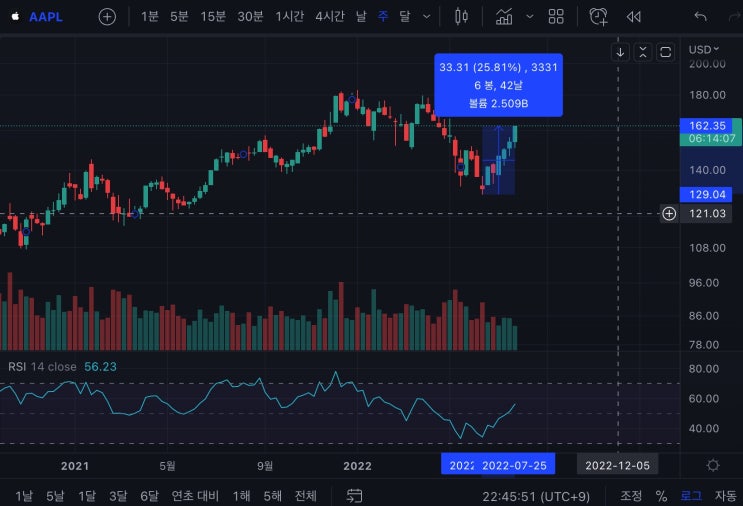This screenshot has height=506, width=743.
Task: Toggle the percent scale
Action: 661,496
